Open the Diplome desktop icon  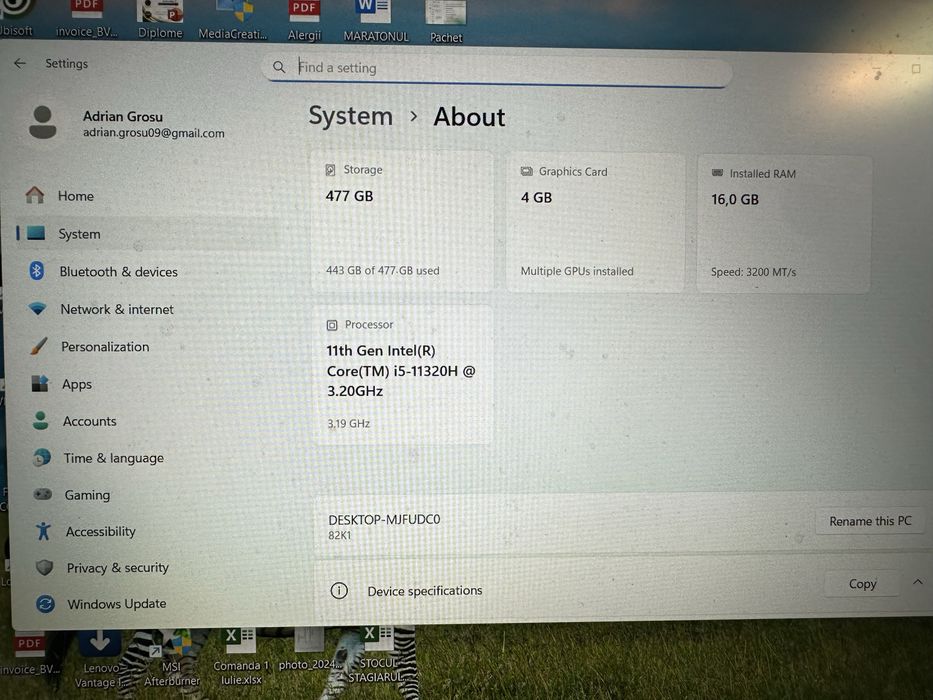click(x=160, y=19)
